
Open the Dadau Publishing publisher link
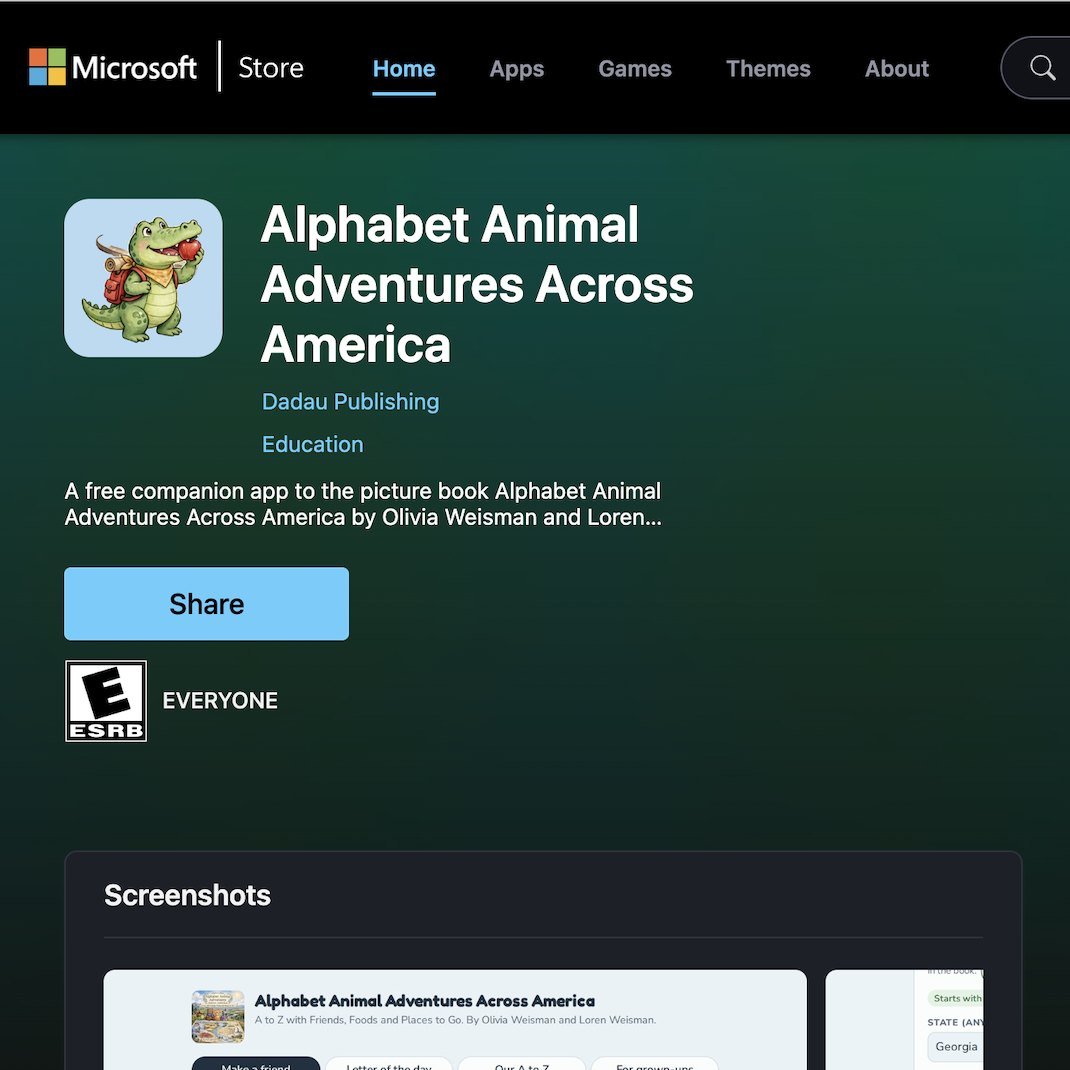coord(351,401)
